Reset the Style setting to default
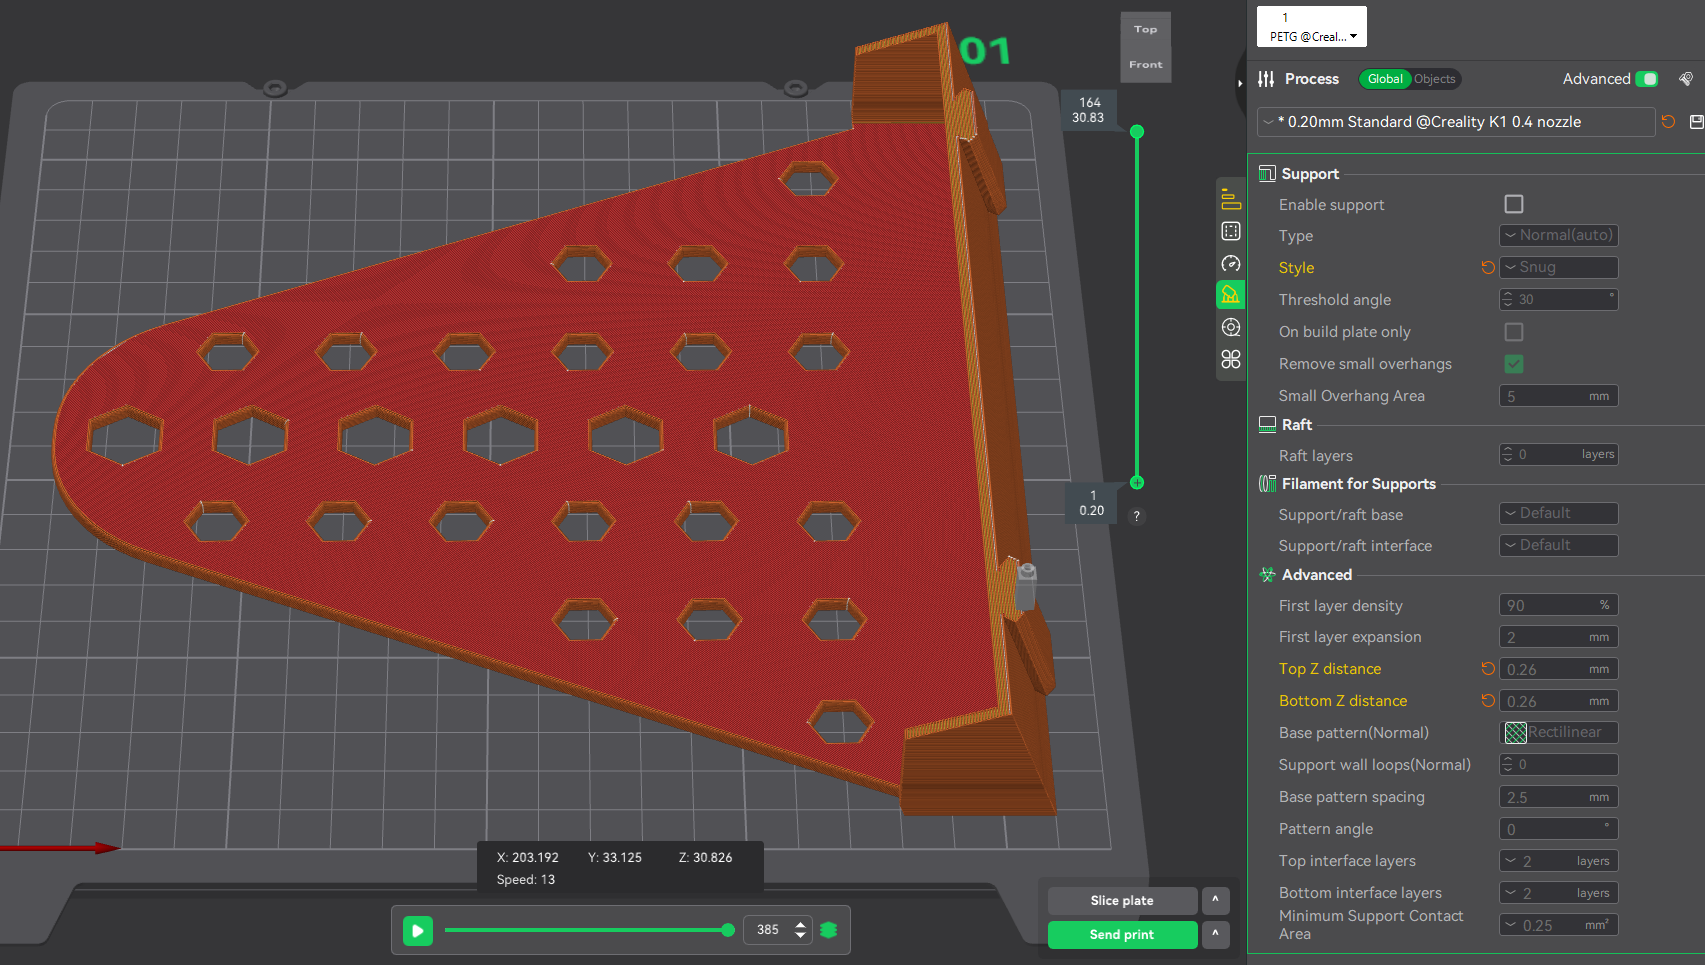 click(x=1488, y=267)
